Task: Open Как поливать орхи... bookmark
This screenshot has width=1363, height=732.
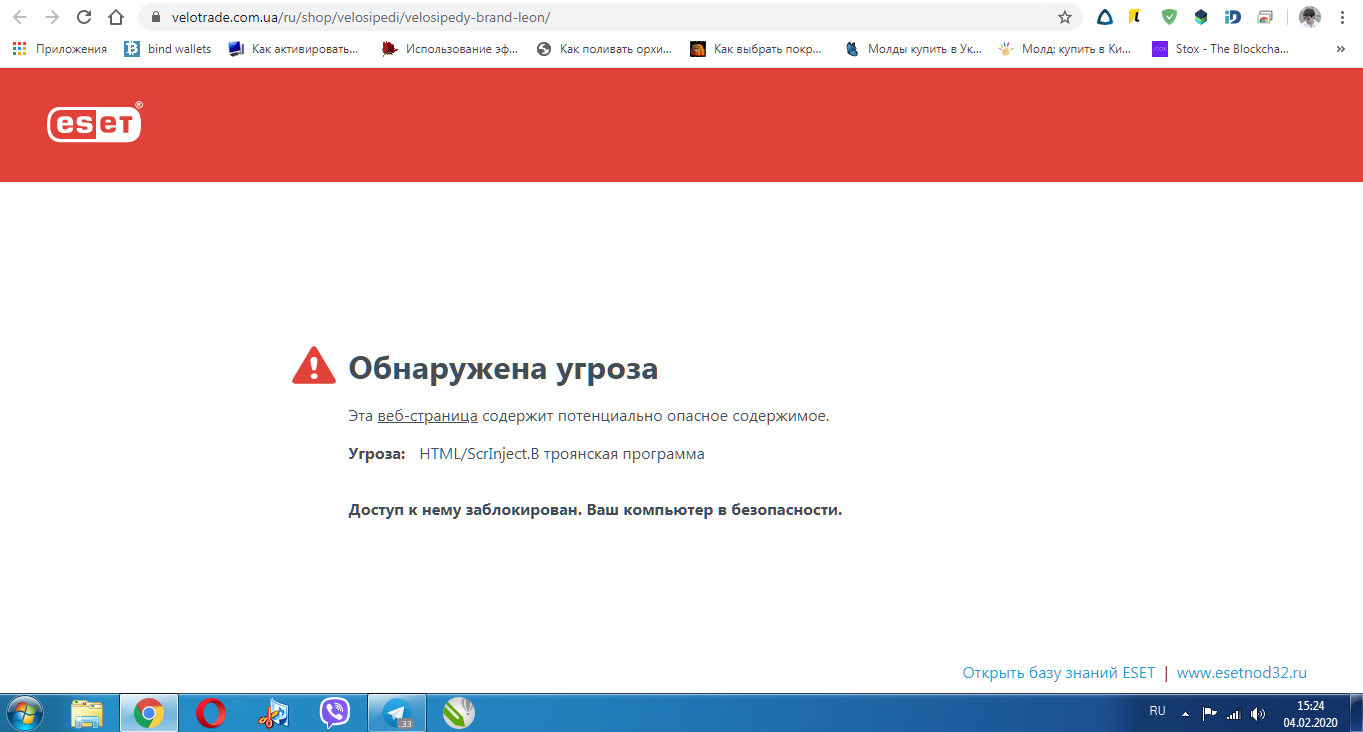Action: pos(604,48)
